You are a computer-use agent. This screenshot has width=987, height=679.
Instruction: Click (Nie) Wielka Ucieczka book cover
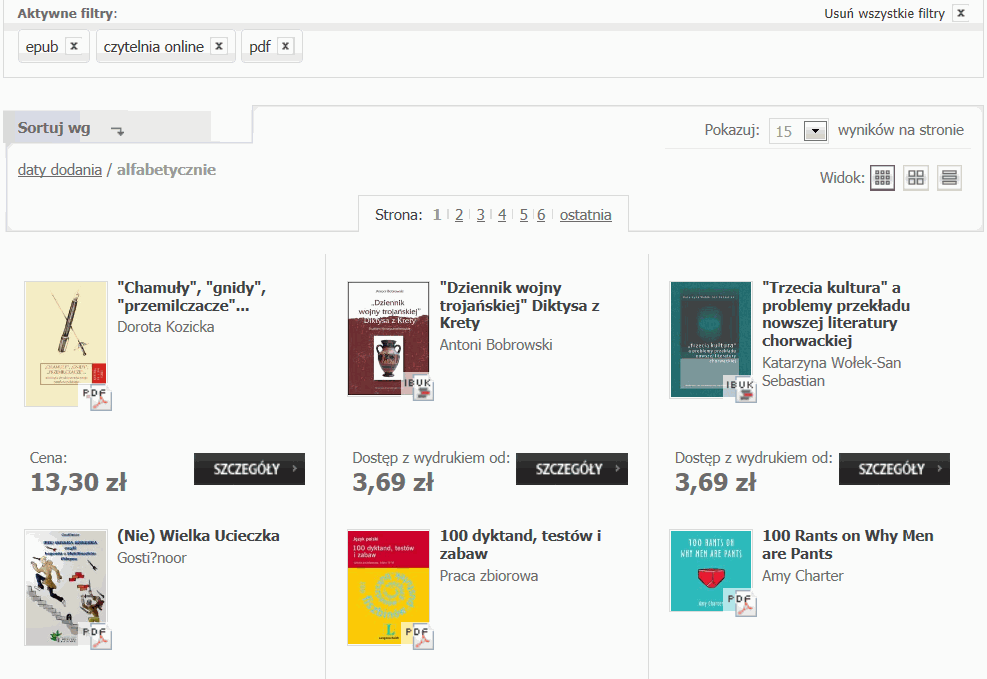pos(65,587)
